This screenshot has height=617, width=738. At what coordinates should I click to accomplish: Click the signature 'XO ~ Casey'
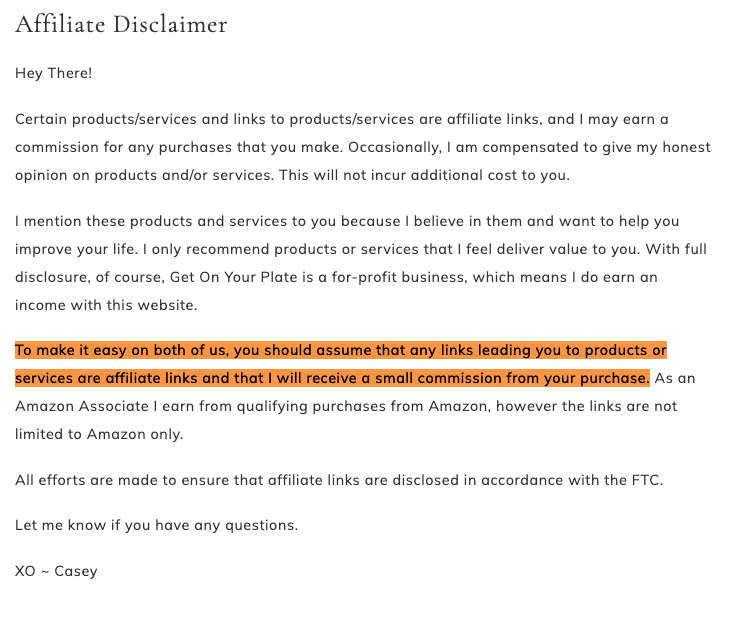click(x=56, y=571)
